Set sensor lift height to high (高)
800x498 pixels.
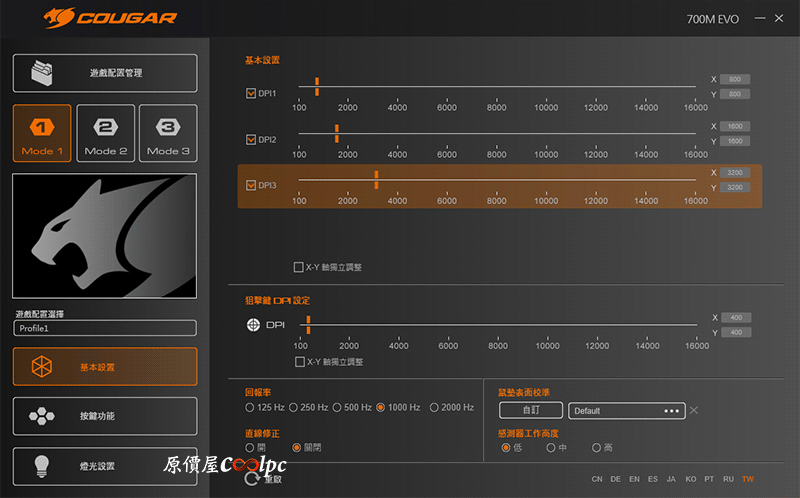596,447
